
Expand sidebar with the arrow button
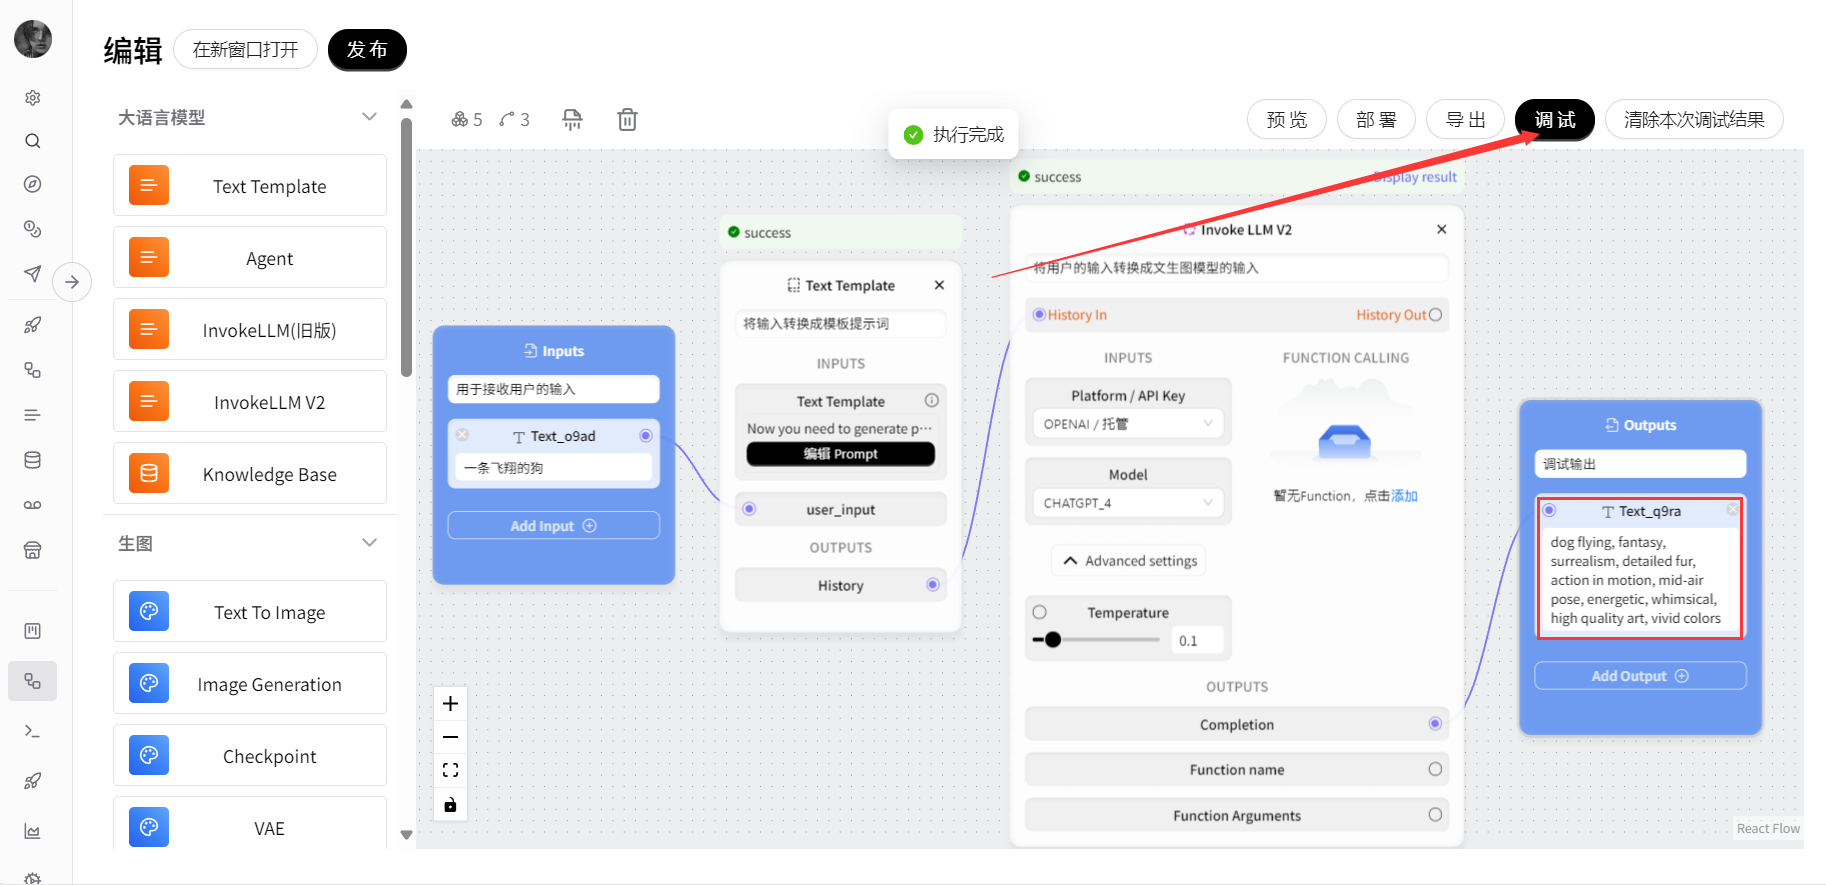[72, 282]
